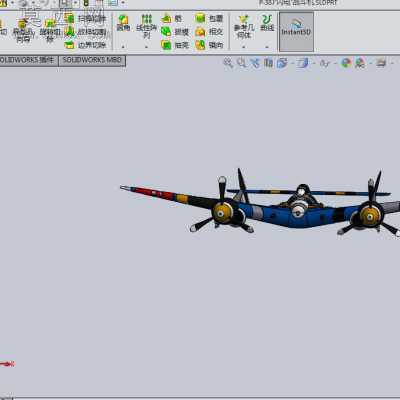
Task: Expand the Fillet dropdown arrow
Action: coord(123,47)
